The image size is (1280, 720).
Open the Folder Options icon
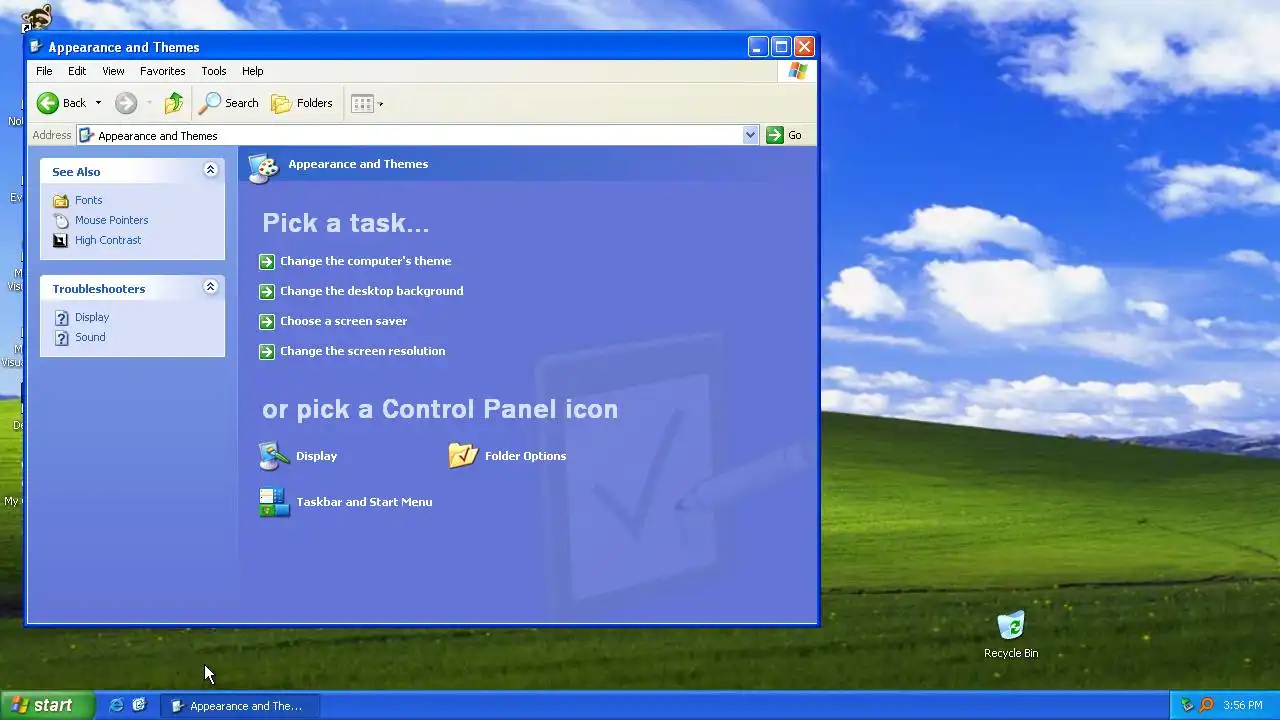coord(463,455)
